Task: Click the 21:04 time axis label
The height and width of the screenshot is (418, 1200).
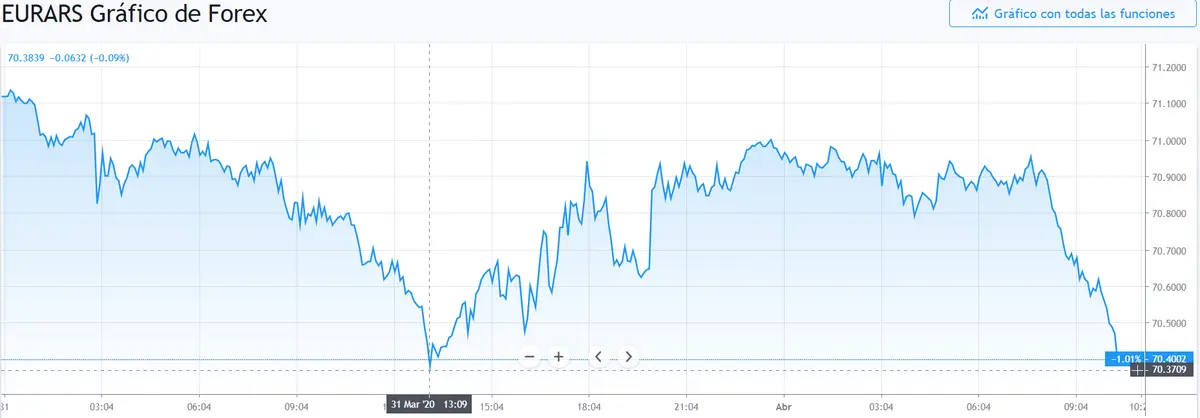Action: 686,406
